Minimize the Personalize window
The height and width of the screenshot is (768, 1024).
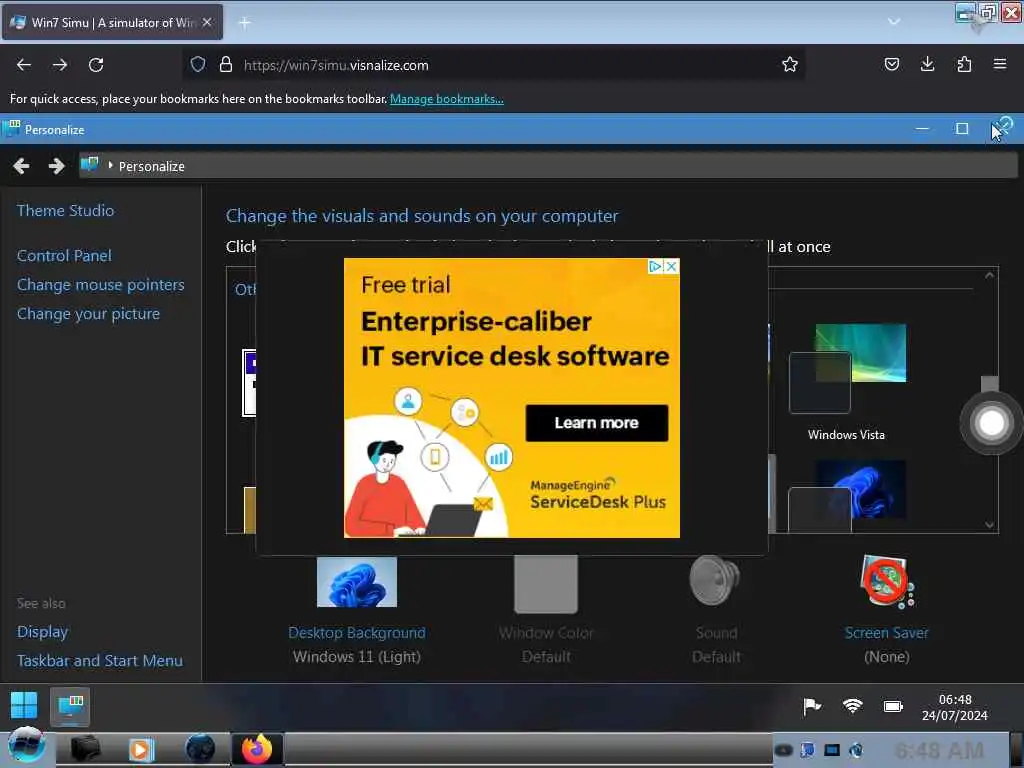pyautogui.click(x=922, y=129)
